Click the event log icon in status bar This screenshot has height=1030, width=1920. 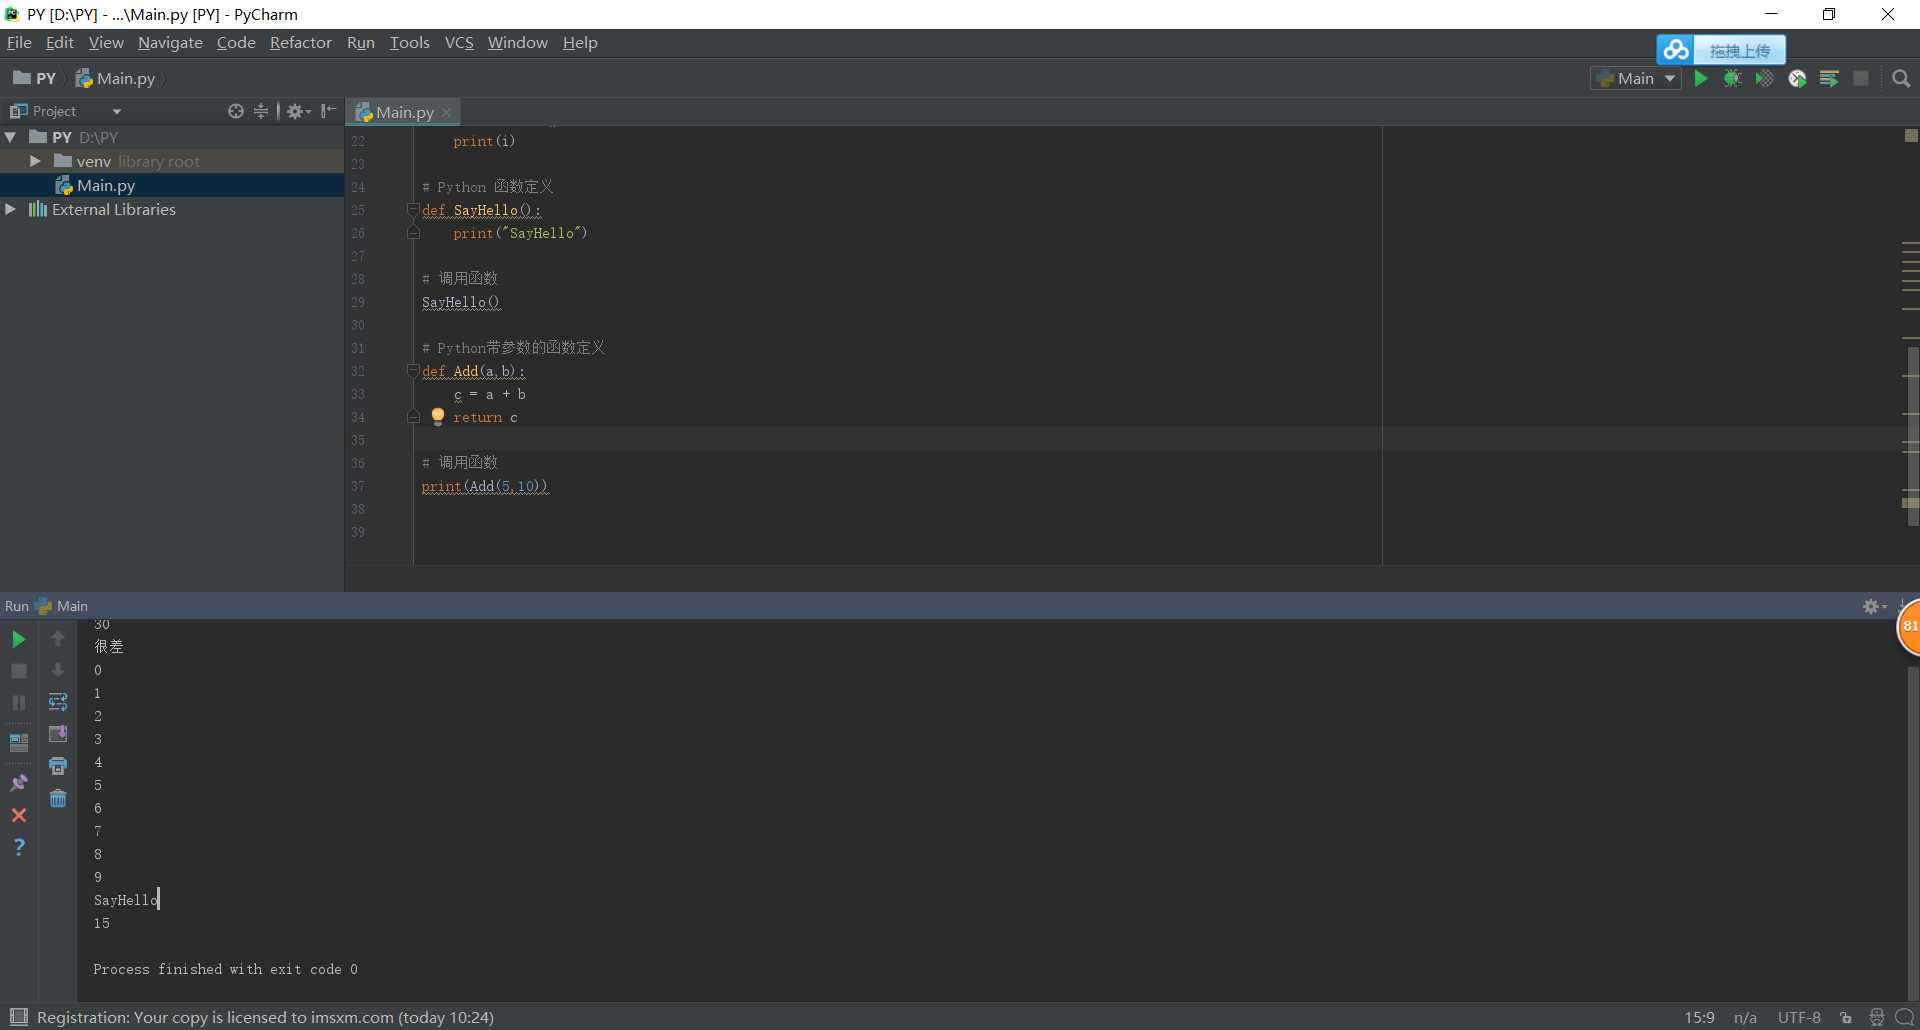coord(1905,1018)
